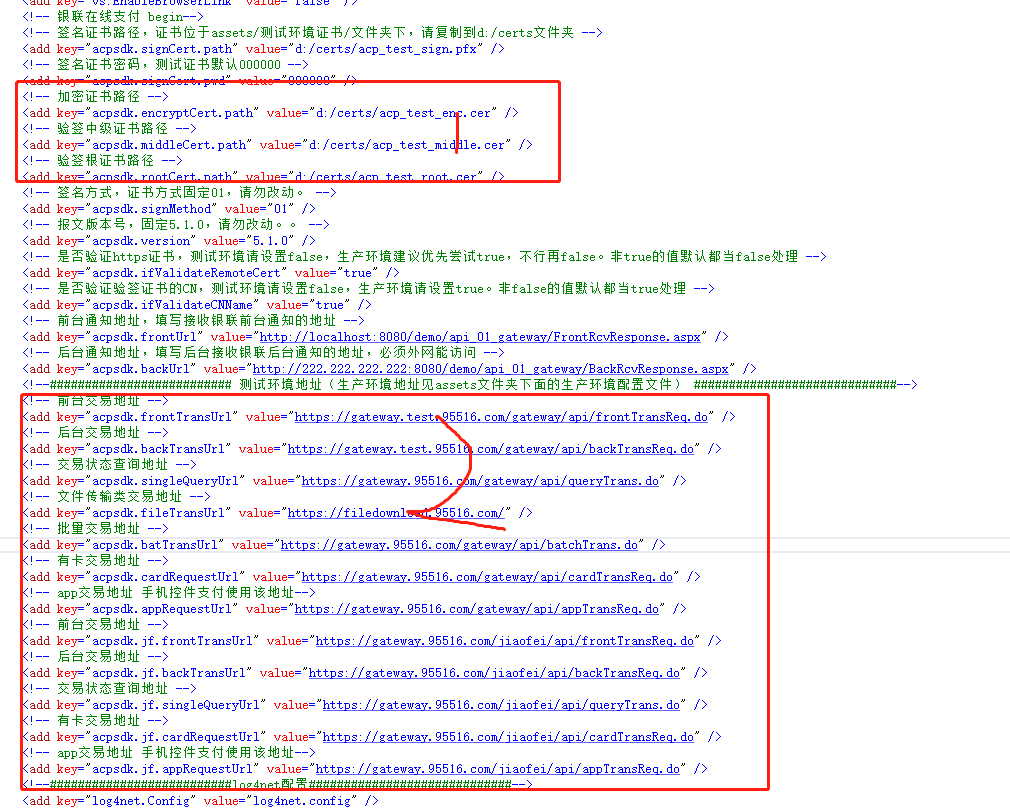Click the comment 是否验证https证书
The image size is (1010, 810).
point(424,257)
